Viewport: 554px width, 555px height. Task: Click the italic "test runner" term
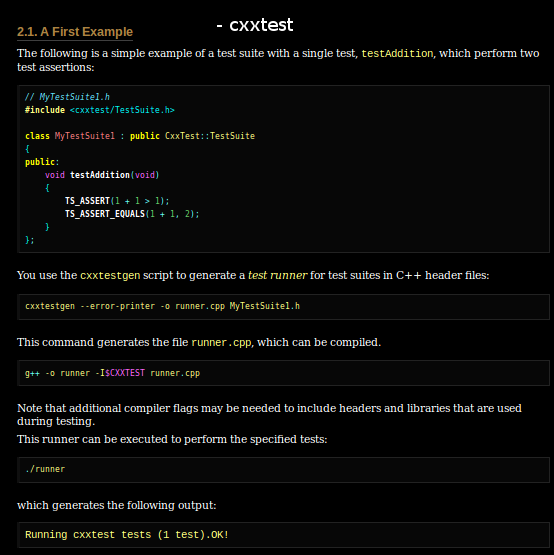pyautogui.click(x=277, y=275)
